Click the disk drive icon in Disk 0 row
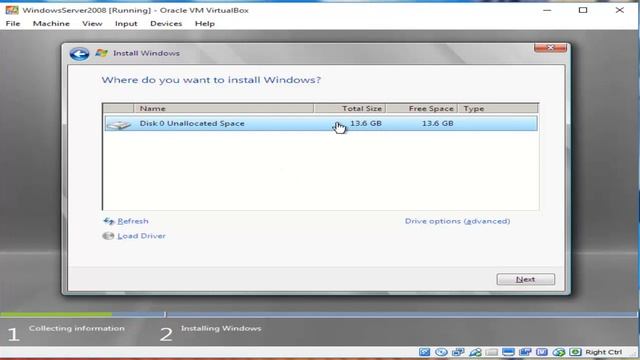Image resolution: width=640 pixels, height=360 pixels. [x=118, y=124]
